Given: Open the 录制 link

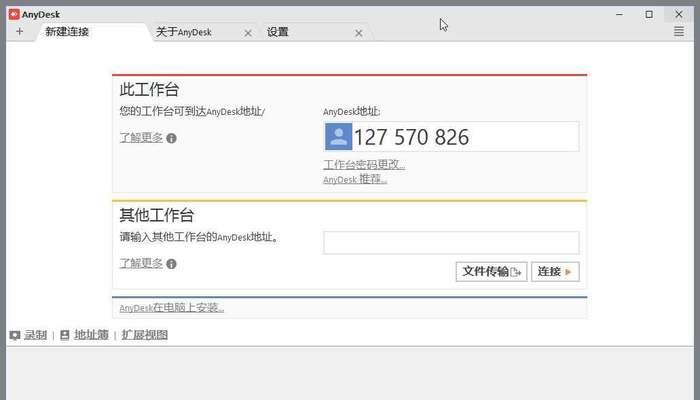Looking at the screenshot, I should (35, 334).
